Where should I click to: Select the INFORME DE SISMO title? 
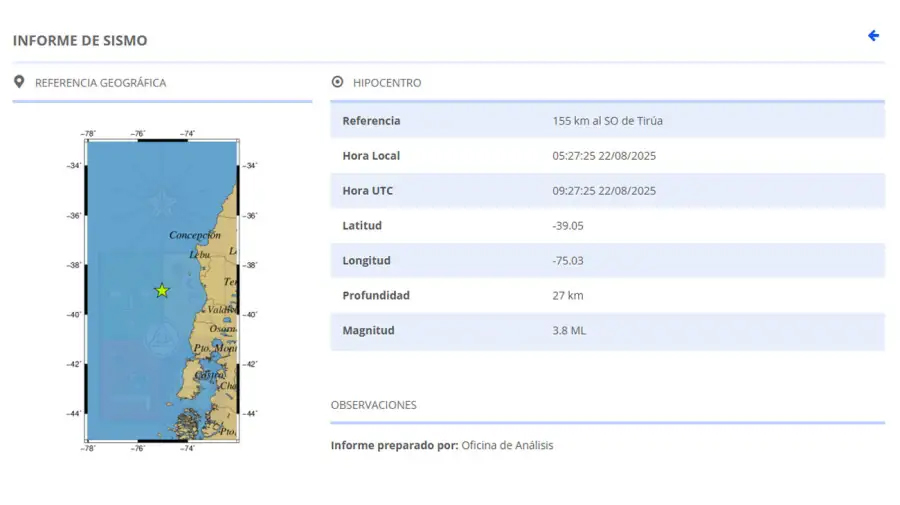80,41
